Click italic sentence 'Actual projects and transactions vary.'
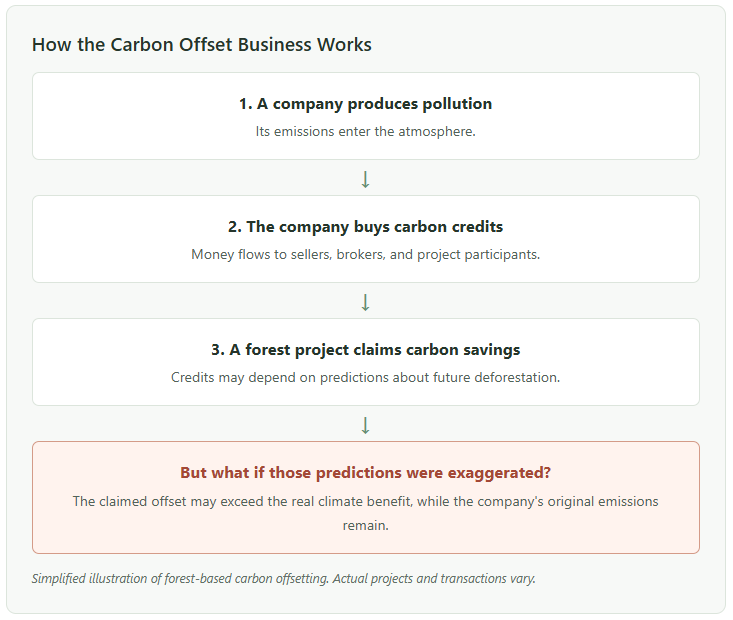The height and width of the screenshot is (620, 733). 434,579
